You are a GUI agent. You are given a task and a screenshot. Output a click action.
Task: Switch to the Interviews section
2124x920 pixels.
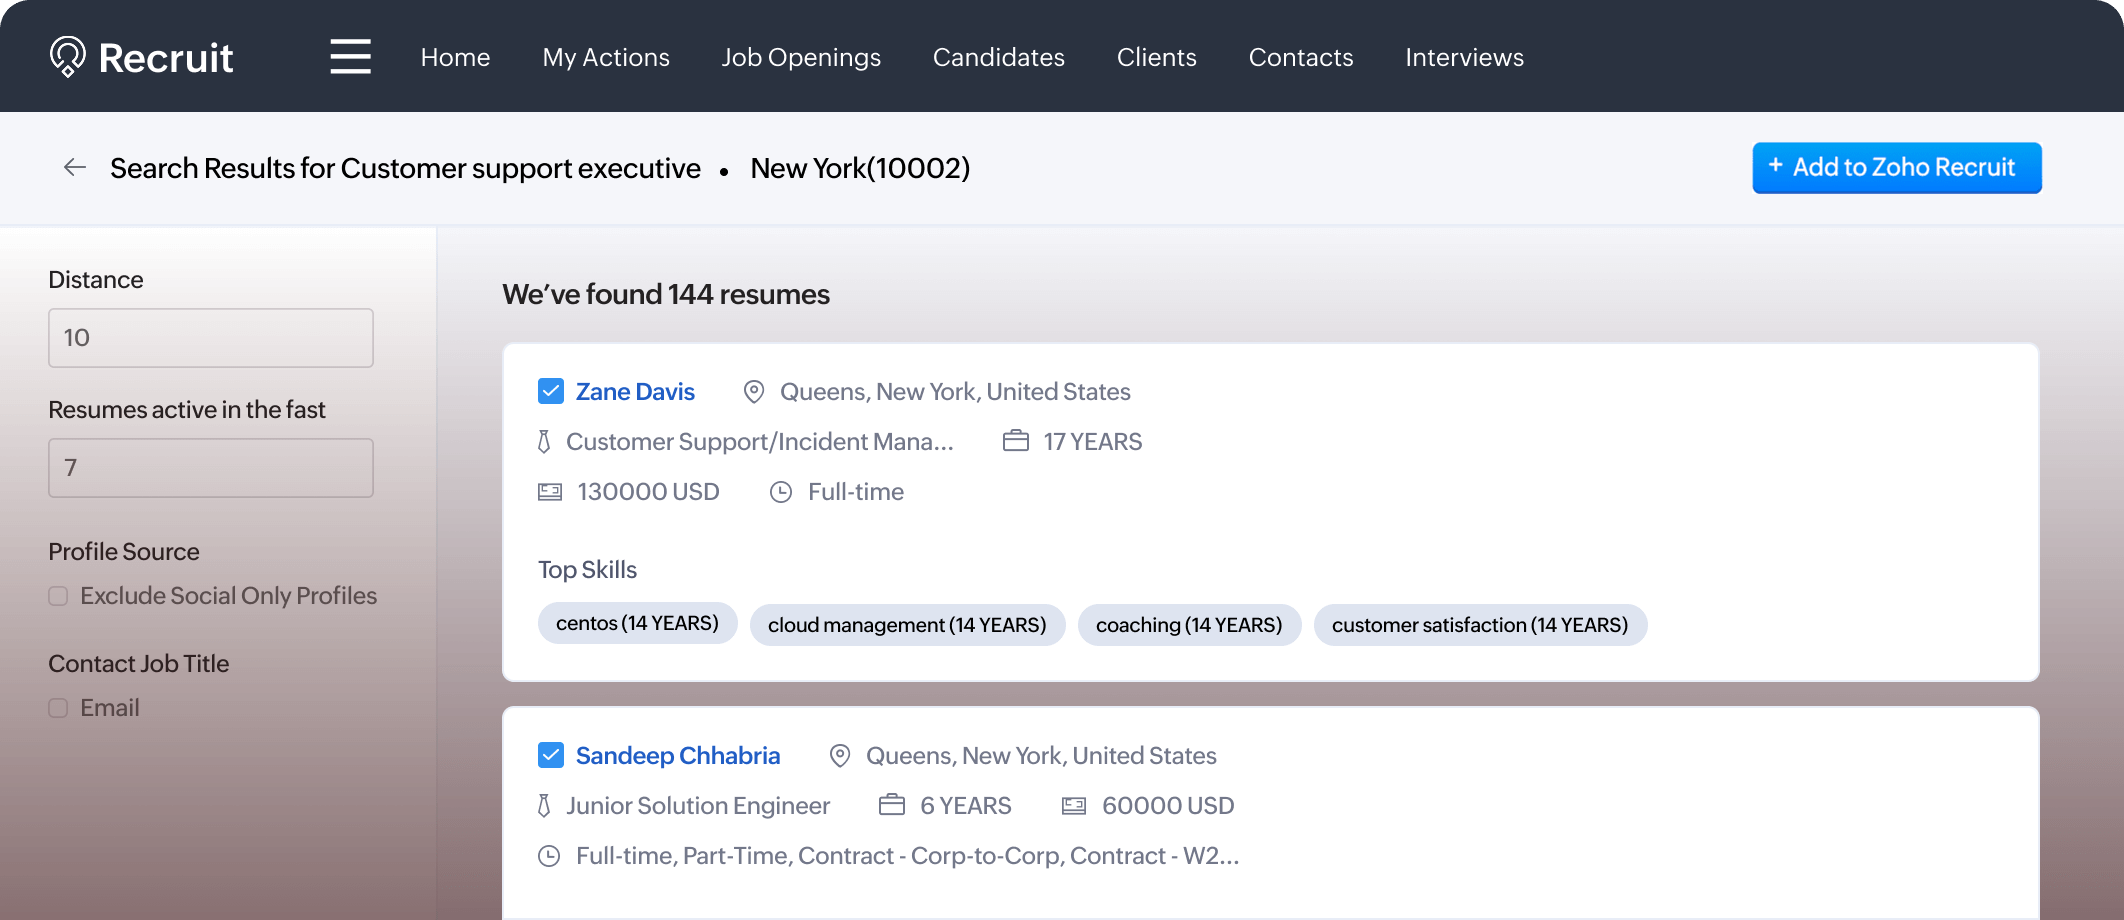point(1464,57)
